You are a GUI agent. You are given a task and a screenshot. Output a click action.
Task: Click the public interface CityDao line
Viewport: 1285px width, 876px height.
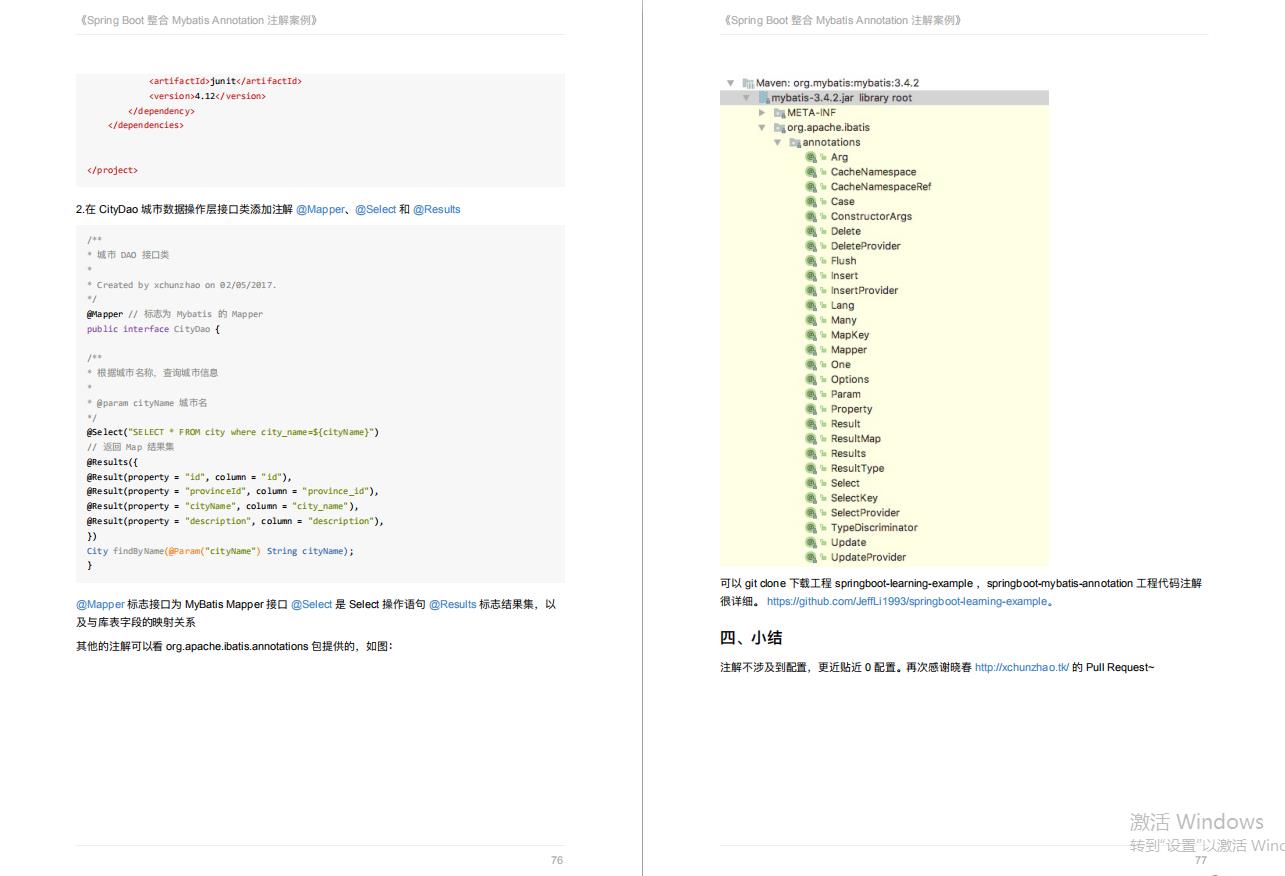coord(153,329)
